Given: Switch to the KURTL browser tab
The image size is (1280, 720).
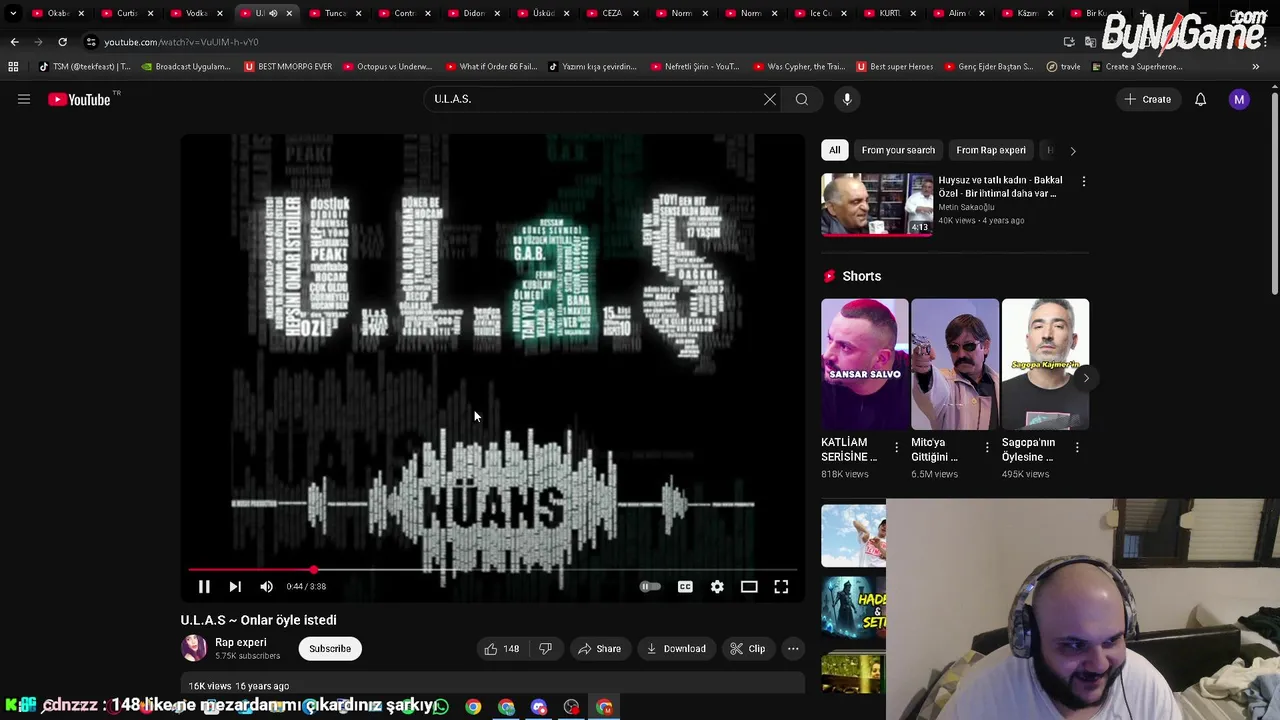Looking at the screenshot, I should click(x=889, y=13).
